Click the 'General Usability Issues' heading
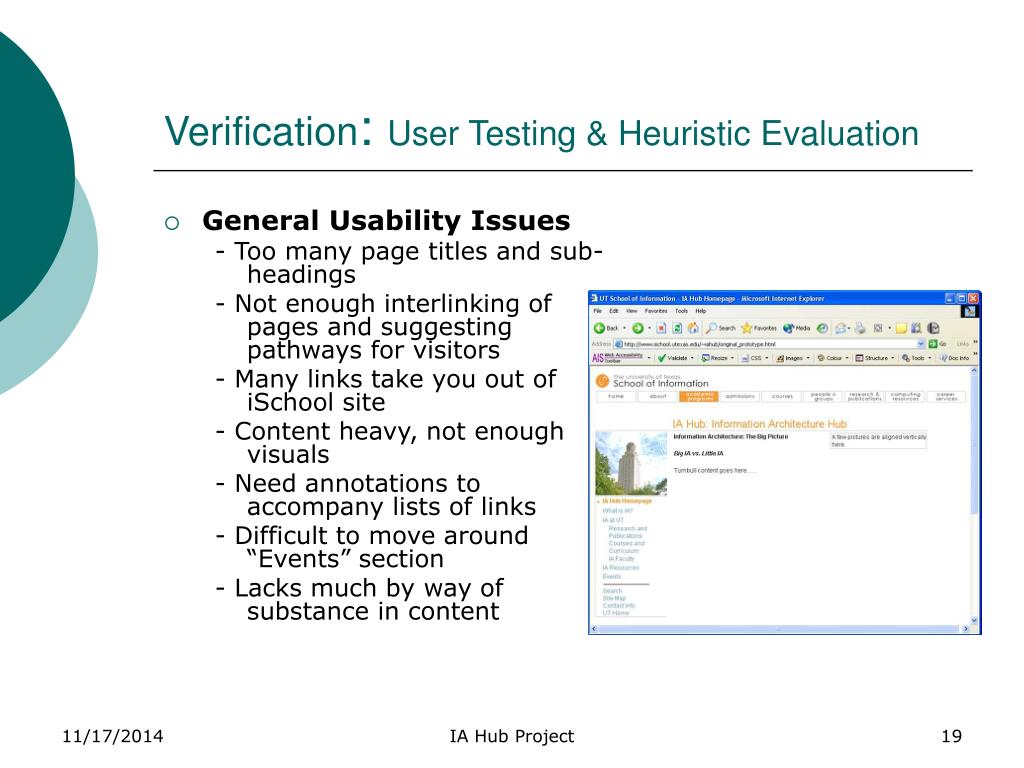The image size is (1024, 768). 386,221
